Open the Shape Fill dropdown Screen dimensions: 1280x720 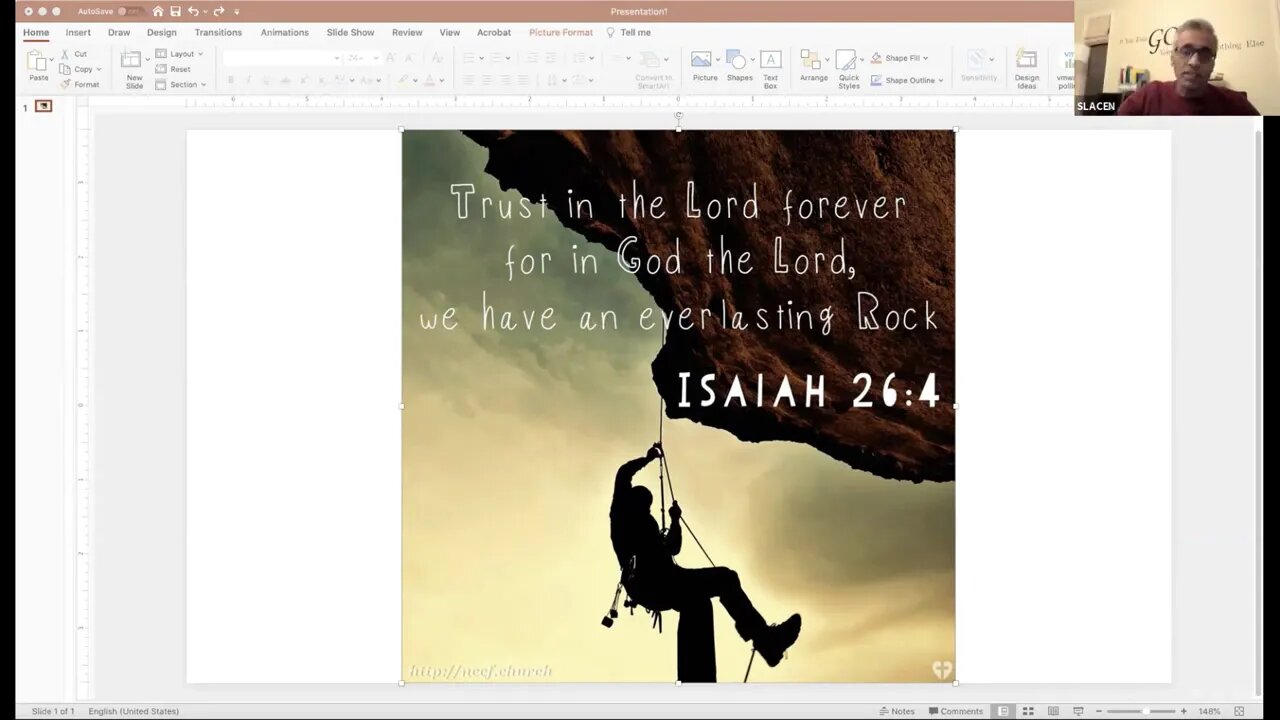click(899, 58)
